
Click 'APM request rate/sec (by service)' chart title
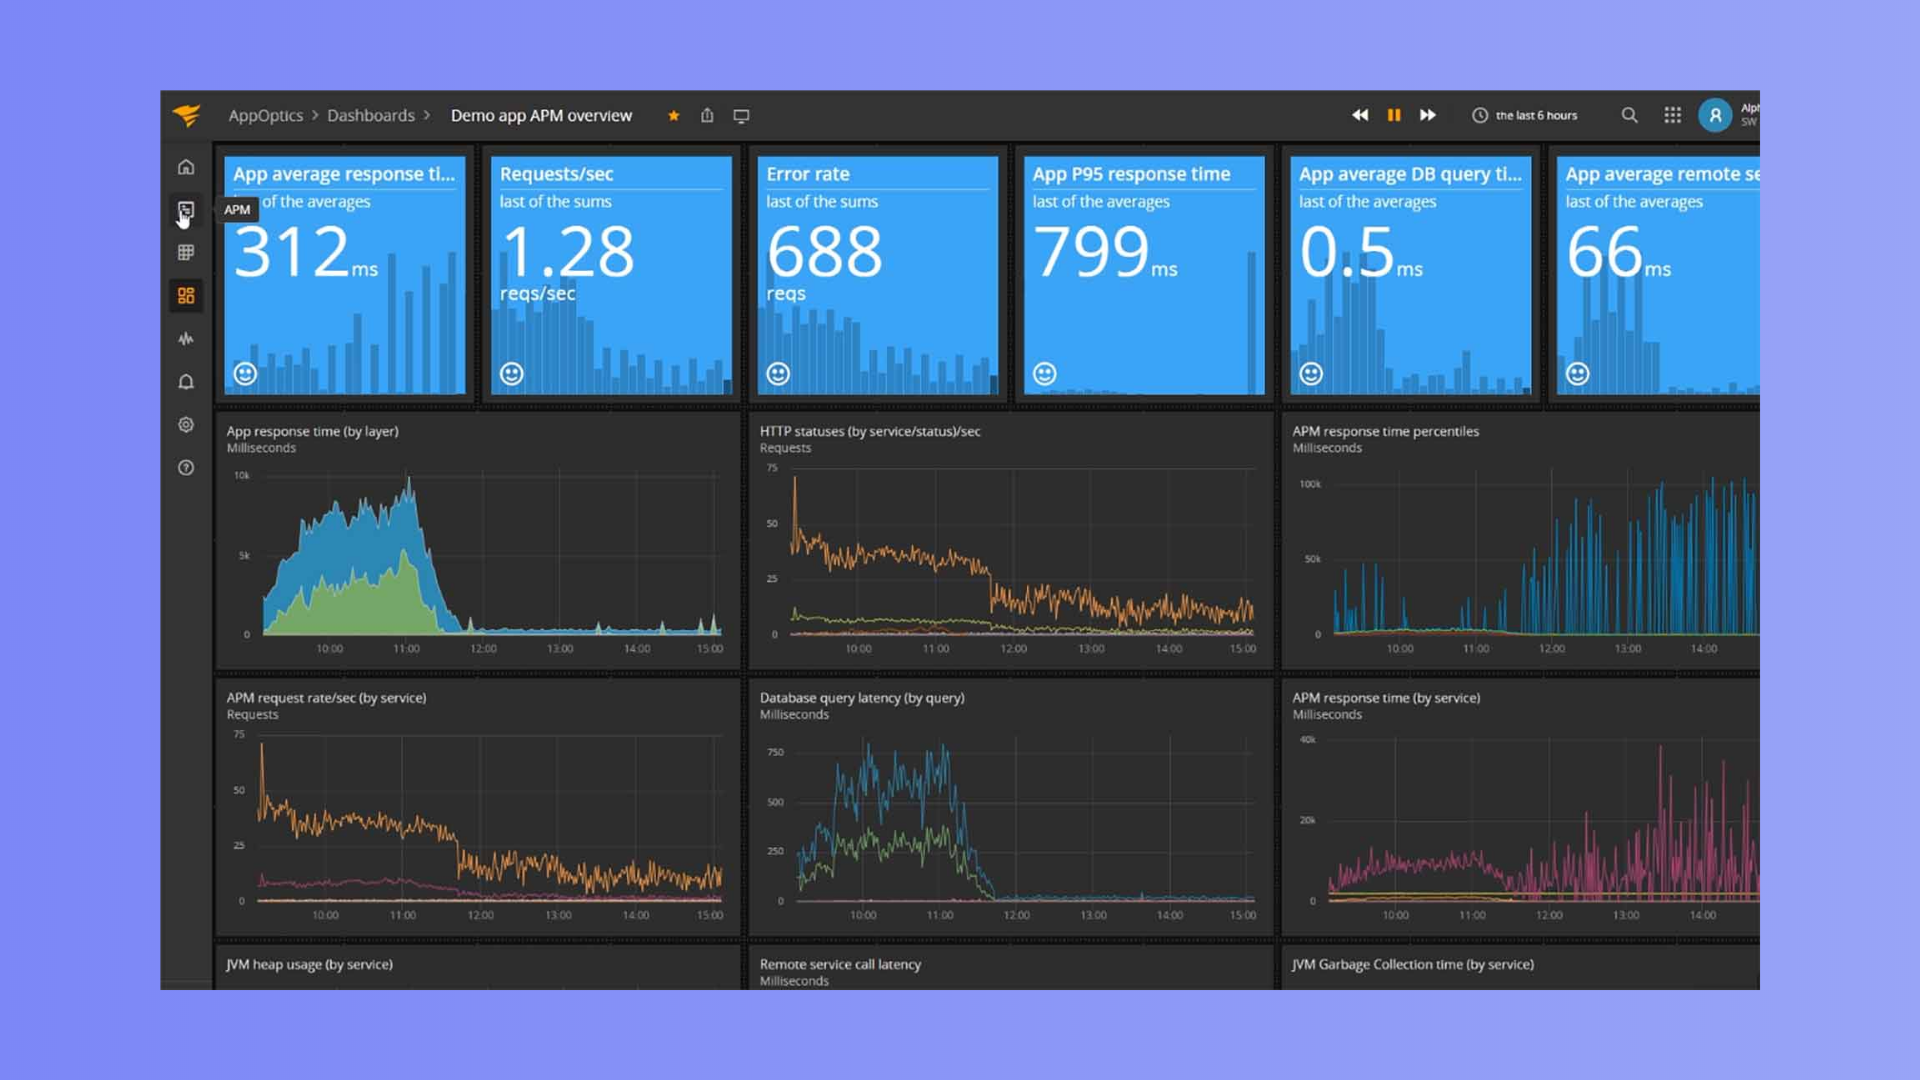(x=326, y=698)
